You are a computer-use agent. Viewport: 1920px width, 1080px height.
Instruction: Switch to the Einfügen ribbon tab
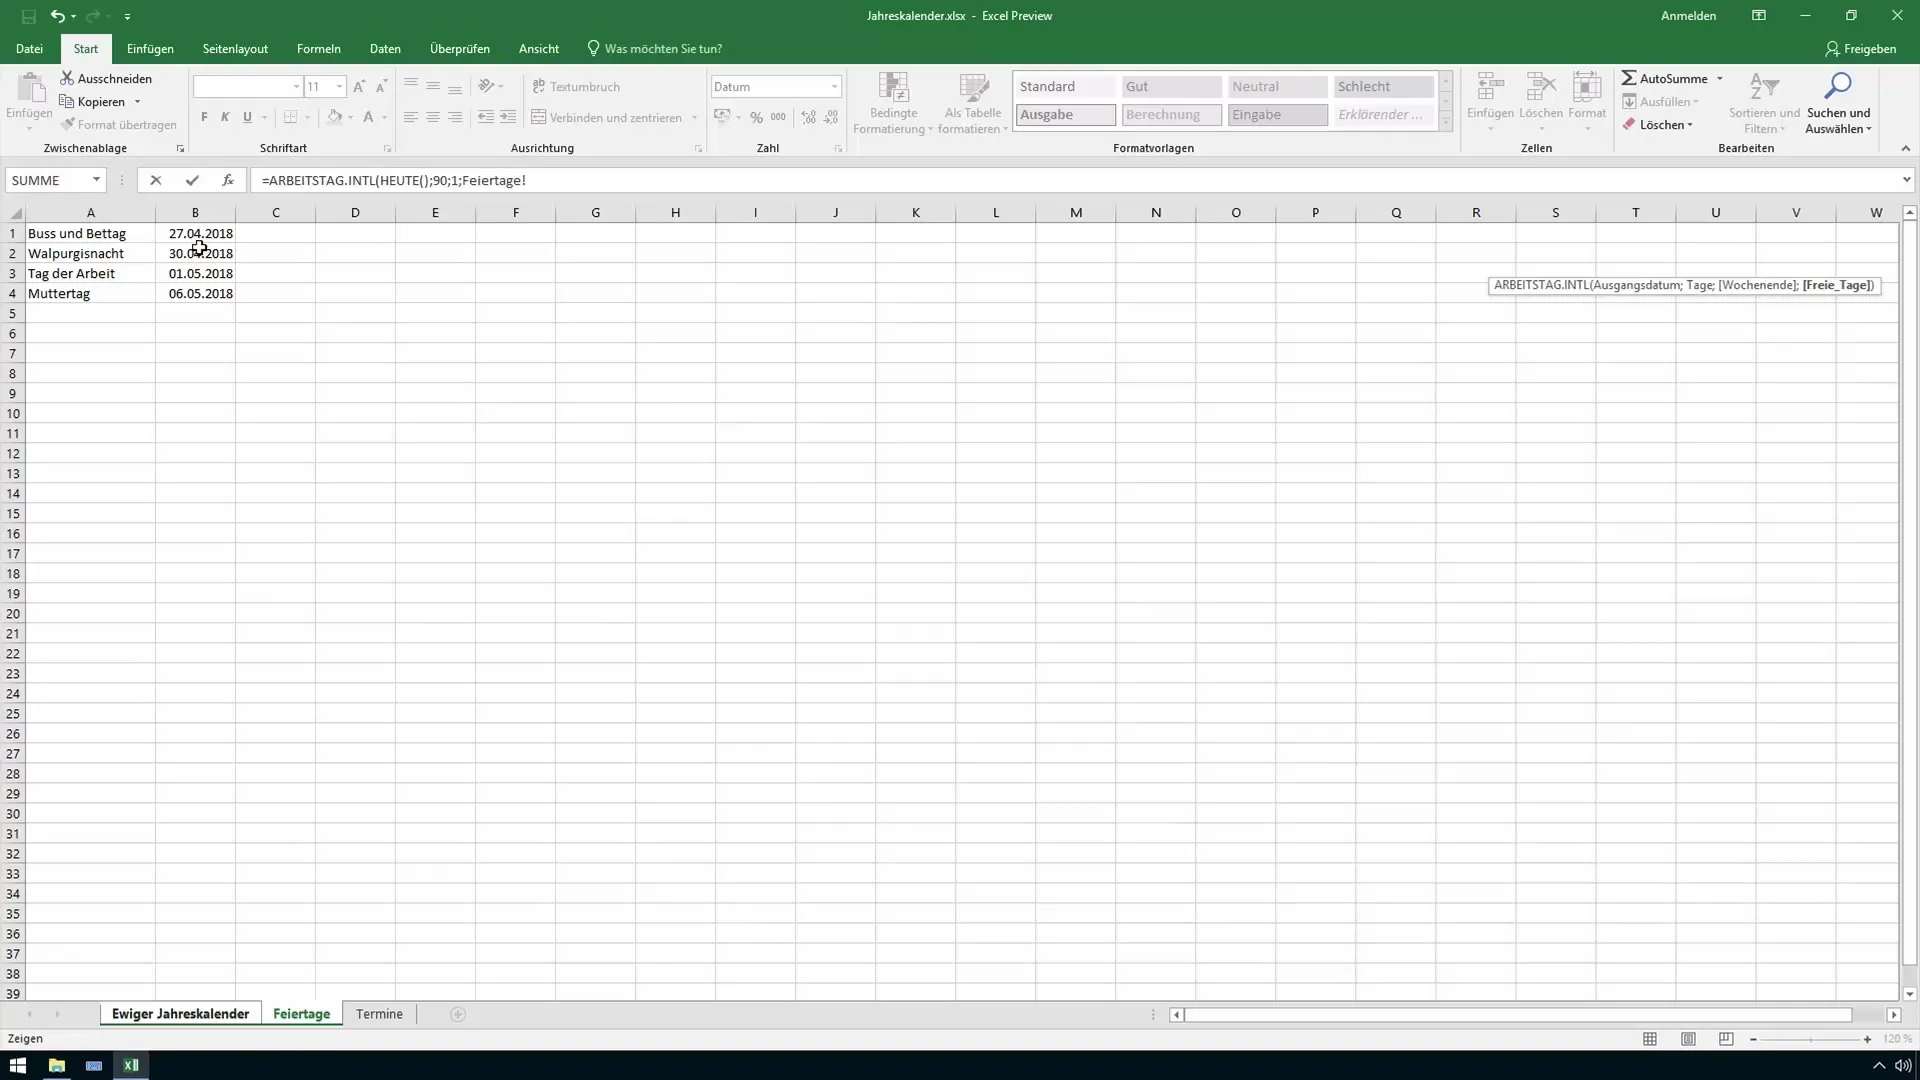tap(150, 48)
